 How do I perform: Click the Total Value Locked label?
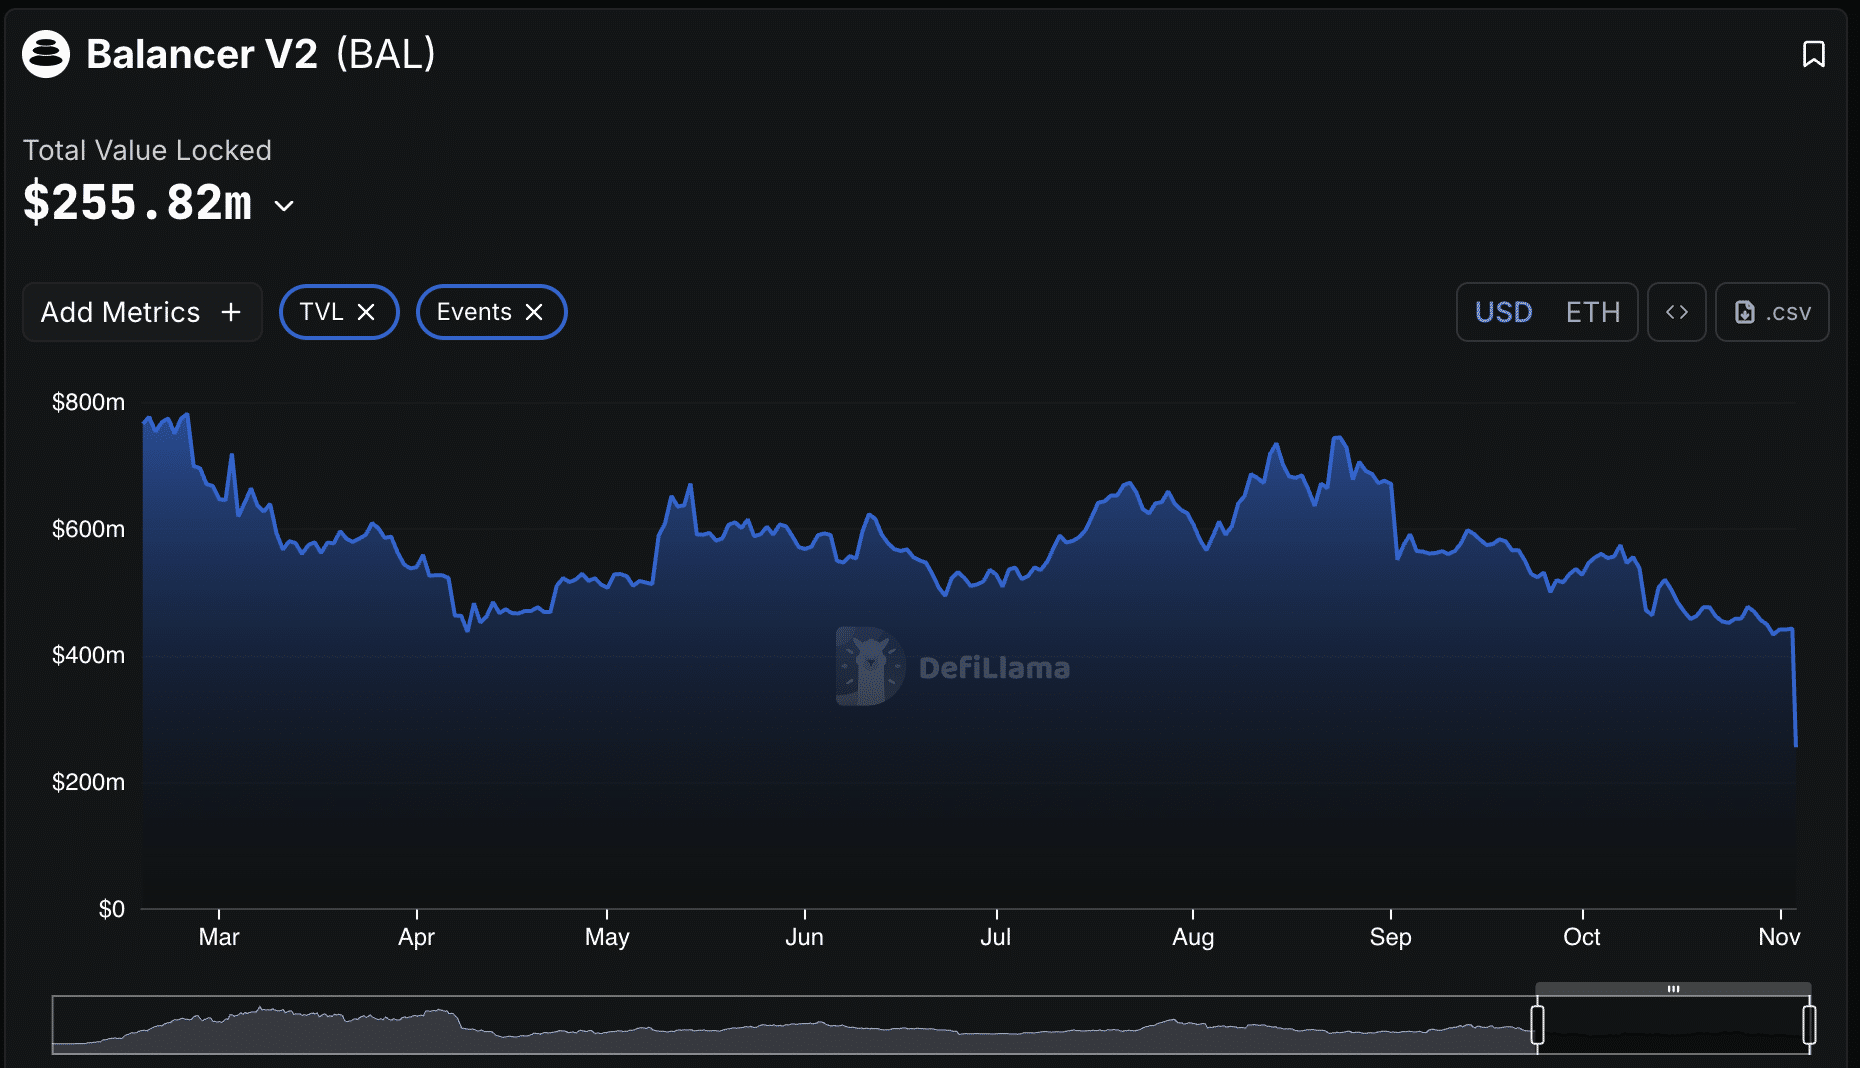[x=147, y=150]
